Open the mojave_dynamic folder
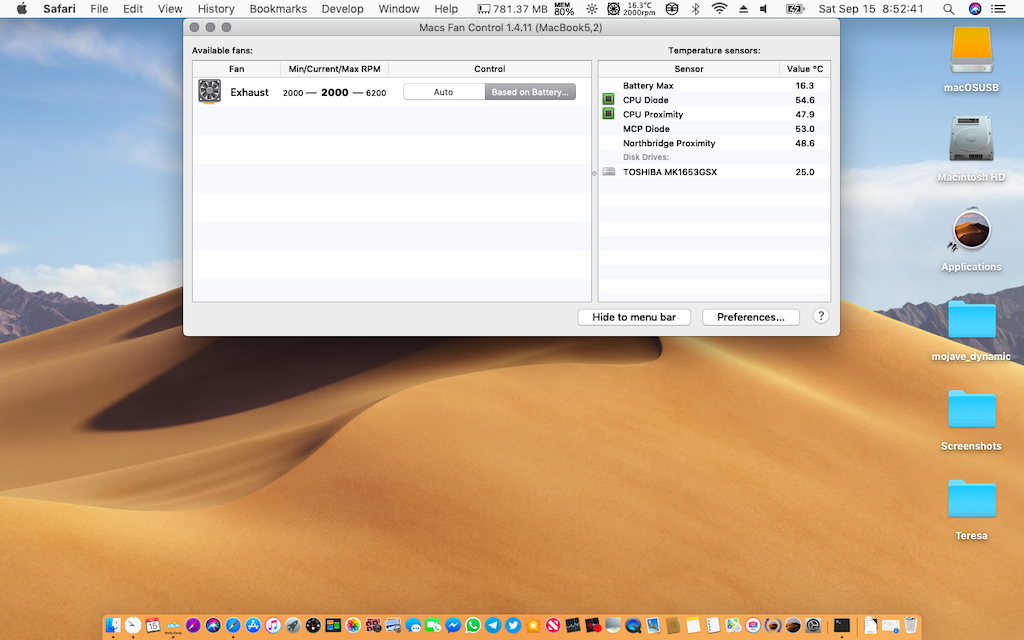The width and height of the screenshot is (1024, 640). [x=971, y=319]
